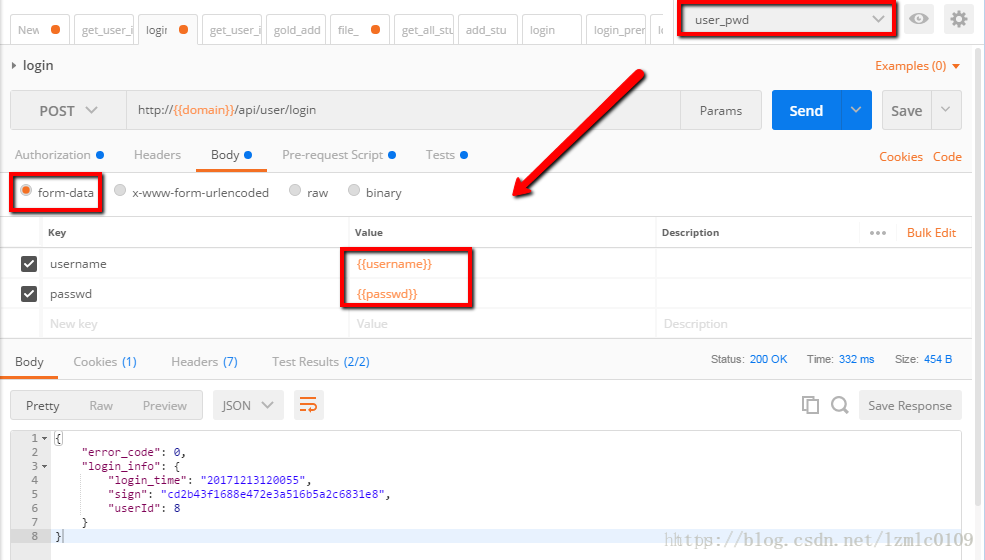This screenshot has width=985, height=560.
Task: Toggle word wrap in the response viewer
Action: coord(308,405)
